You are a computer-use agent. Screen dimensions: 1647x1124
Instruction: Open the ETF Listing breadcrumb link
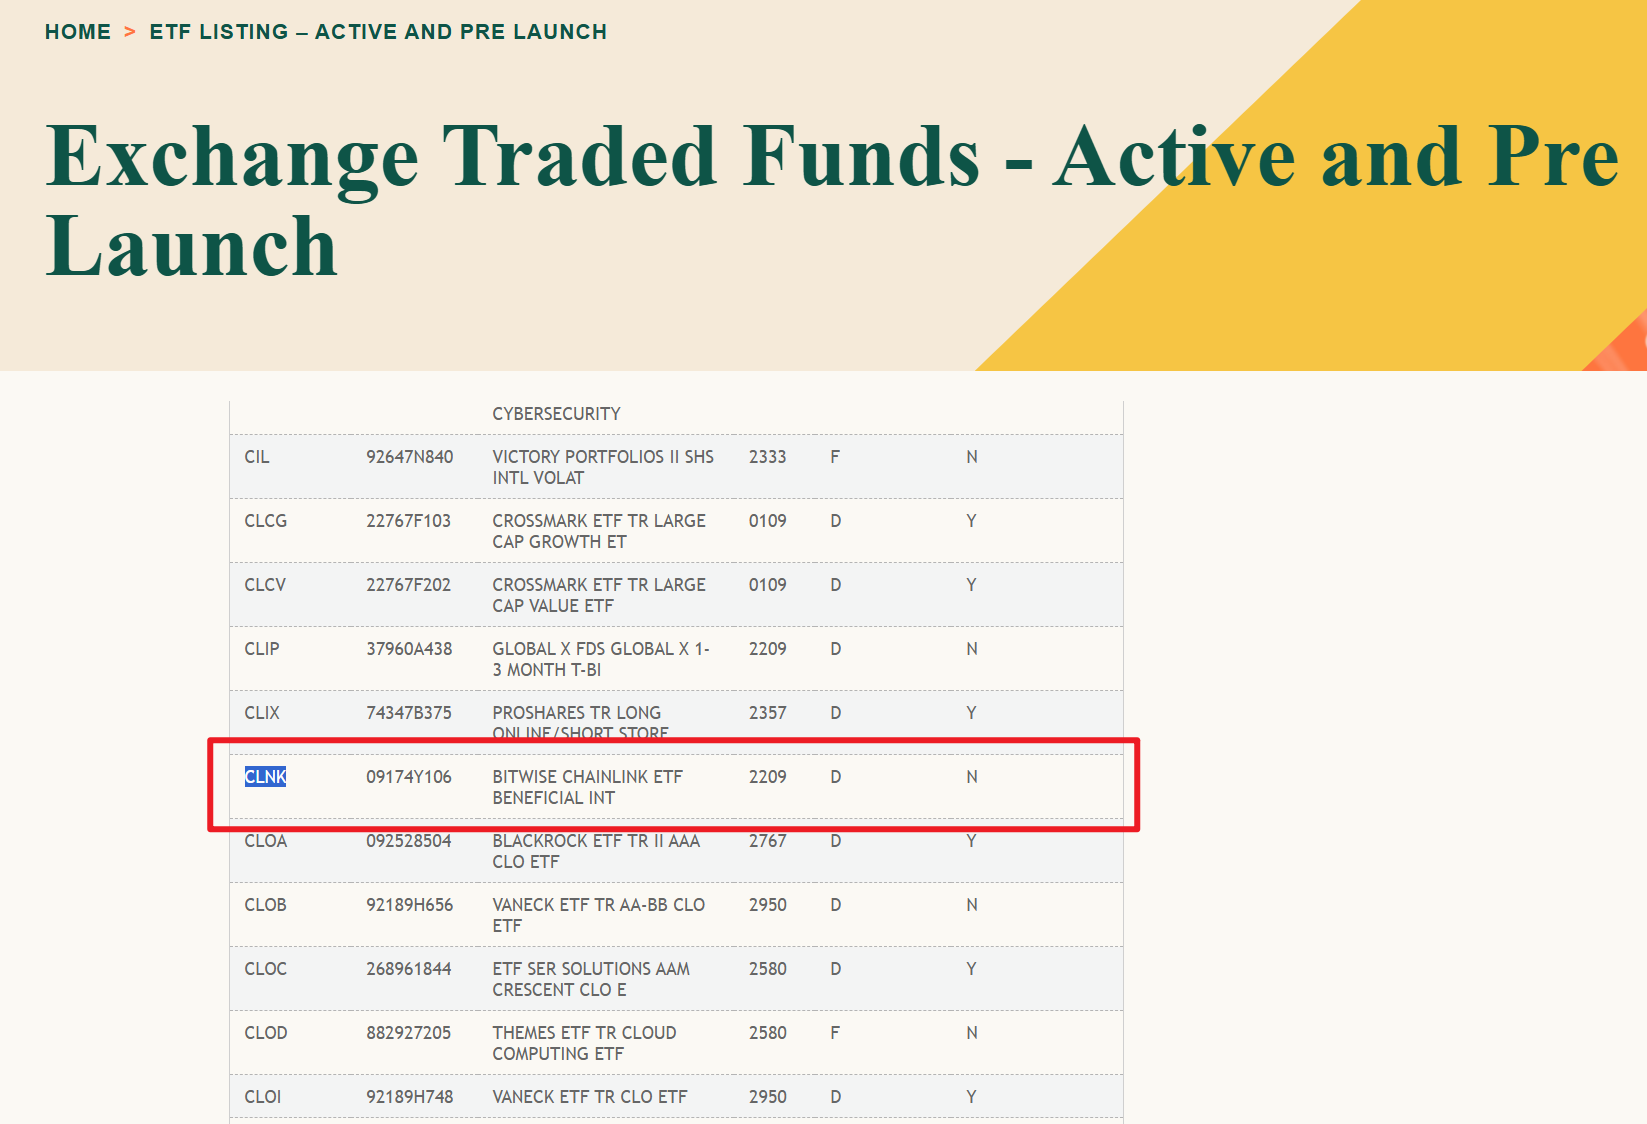[378, 32]
